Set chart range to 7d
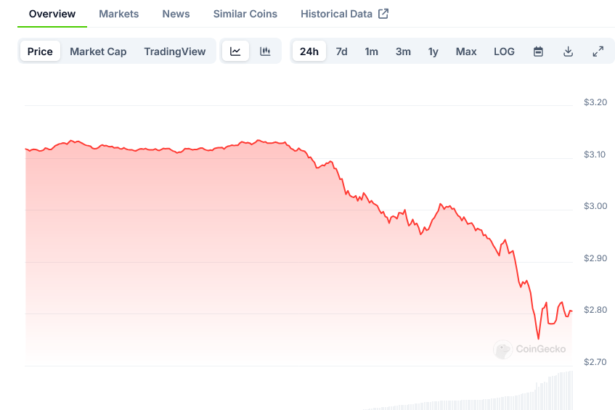 (342, 51)
